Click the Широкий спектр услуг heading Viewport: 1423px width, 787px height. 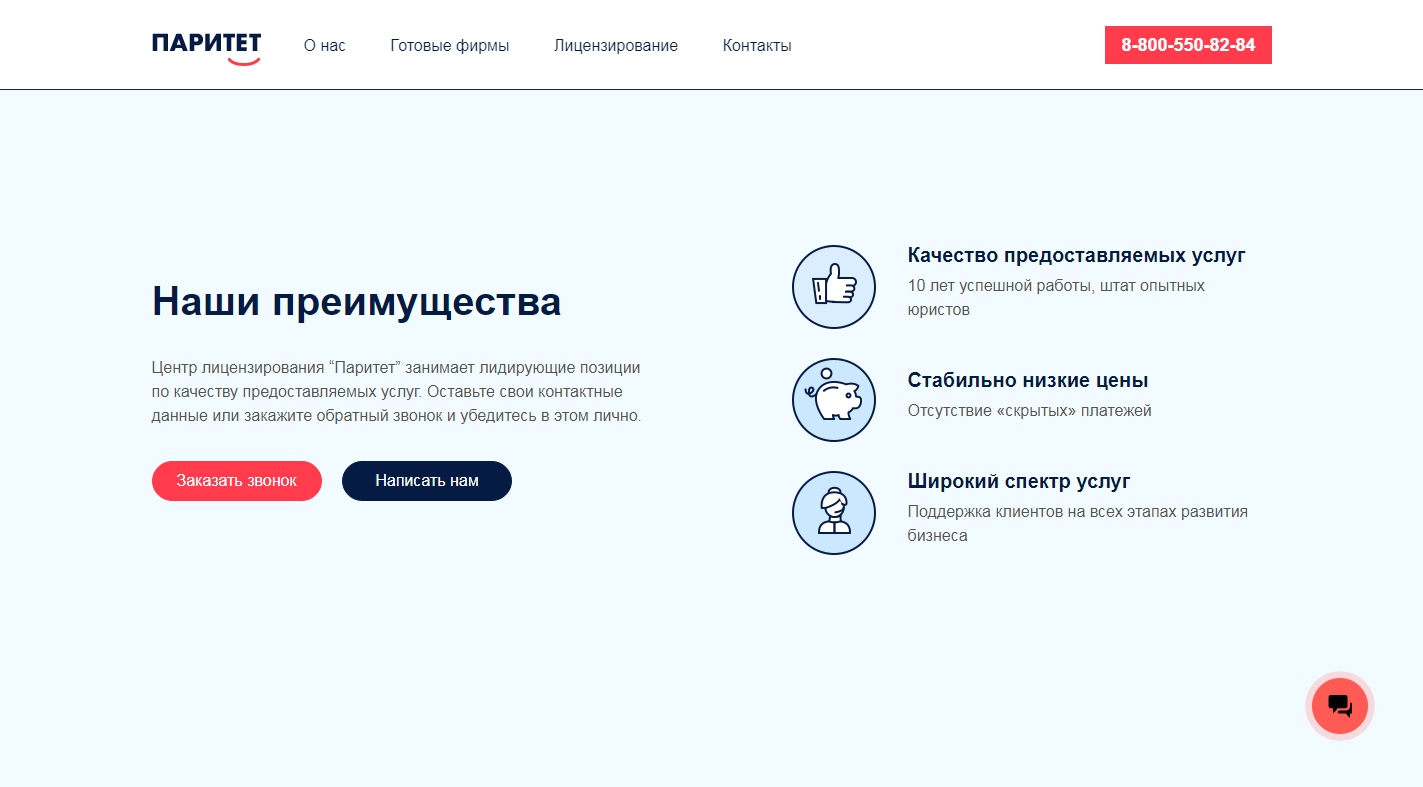(x=1019, y=481)
